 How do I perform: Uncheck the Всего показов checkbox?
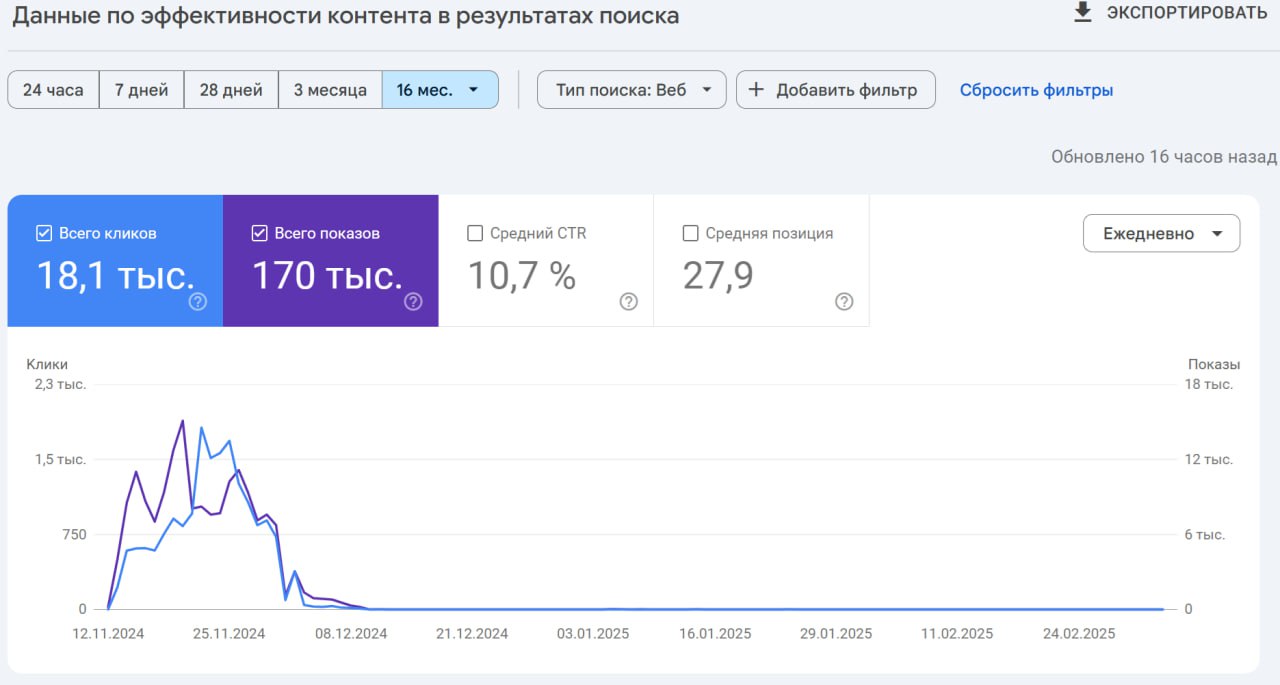tap(259, 233)
